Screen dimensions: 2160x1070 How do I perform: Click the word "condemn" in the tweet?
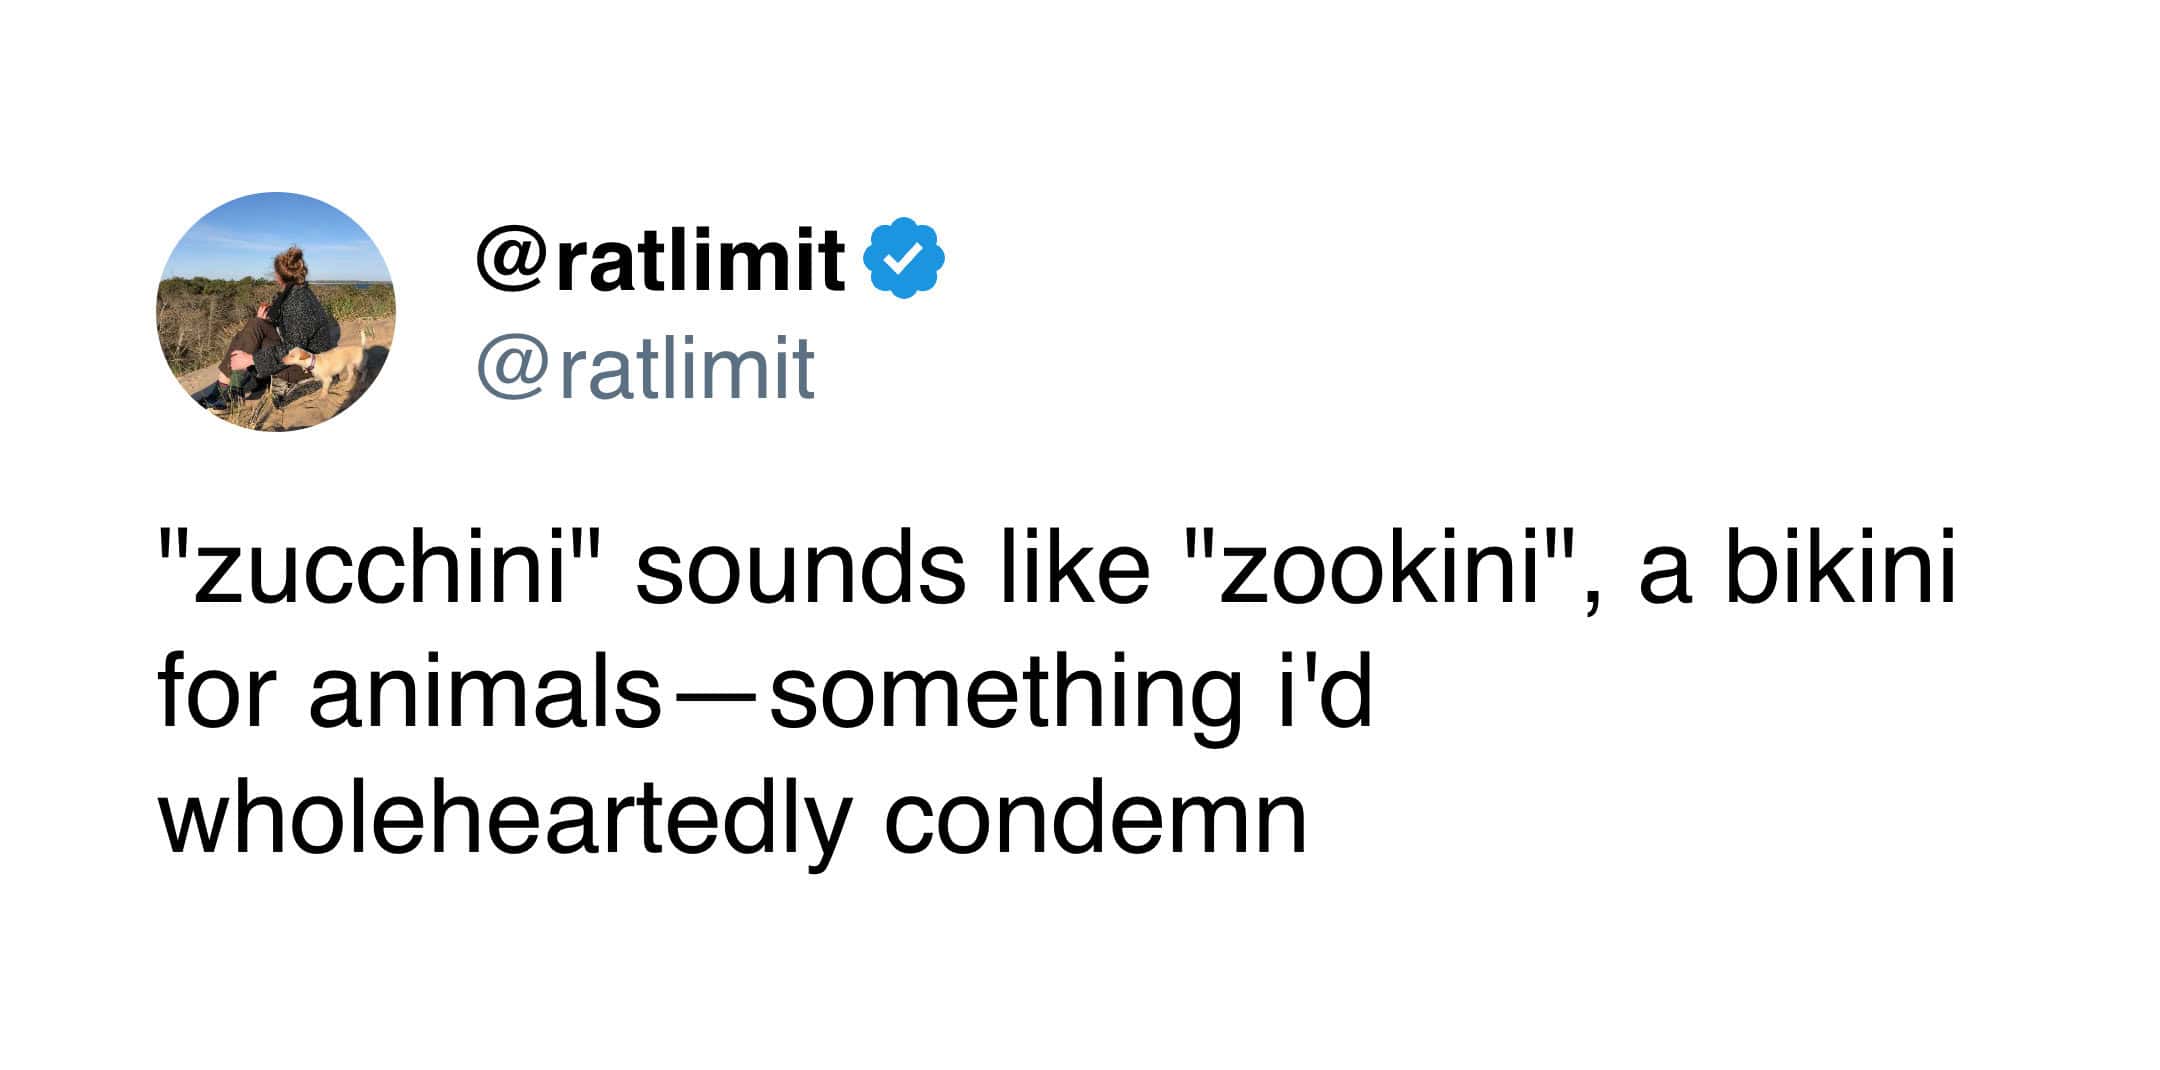pos(1095,820)
